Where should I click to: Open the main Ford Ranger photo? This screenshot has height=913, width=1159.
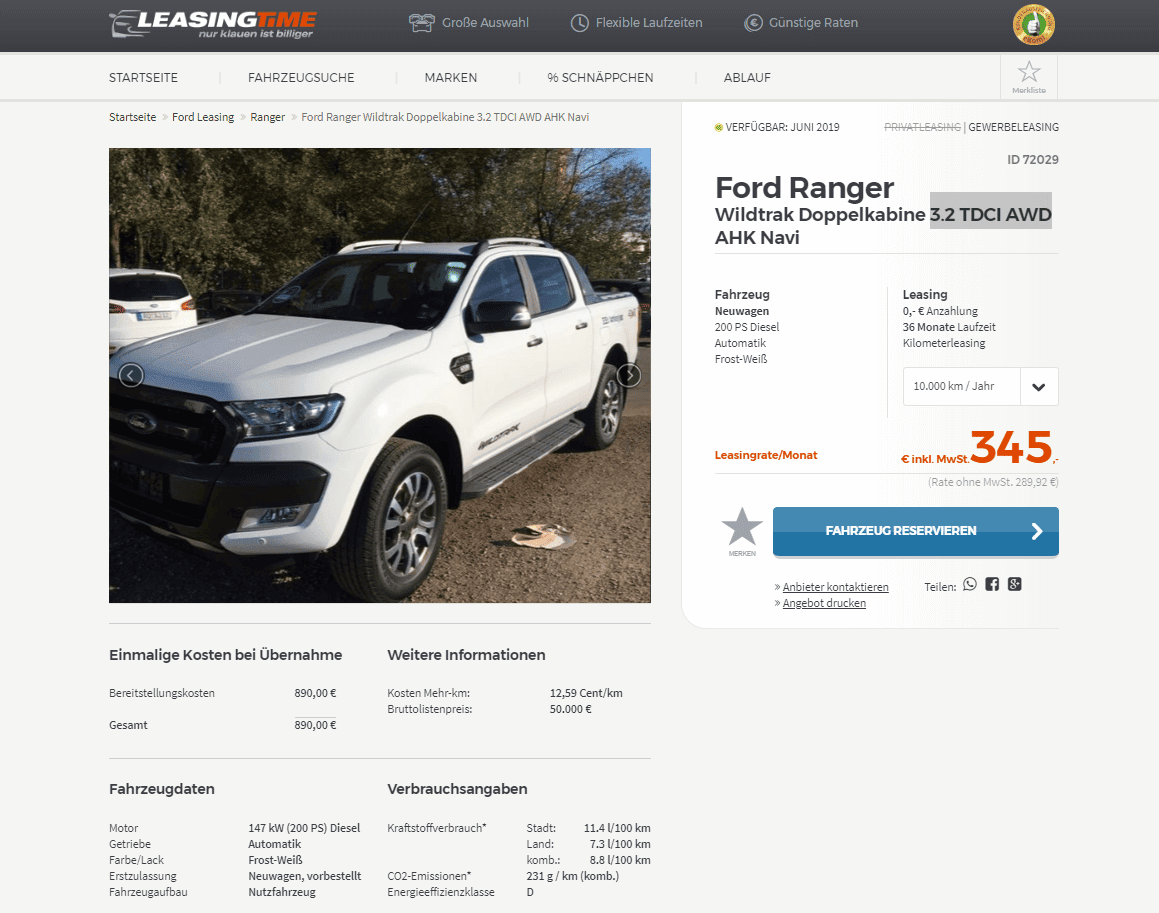[380, 376]
